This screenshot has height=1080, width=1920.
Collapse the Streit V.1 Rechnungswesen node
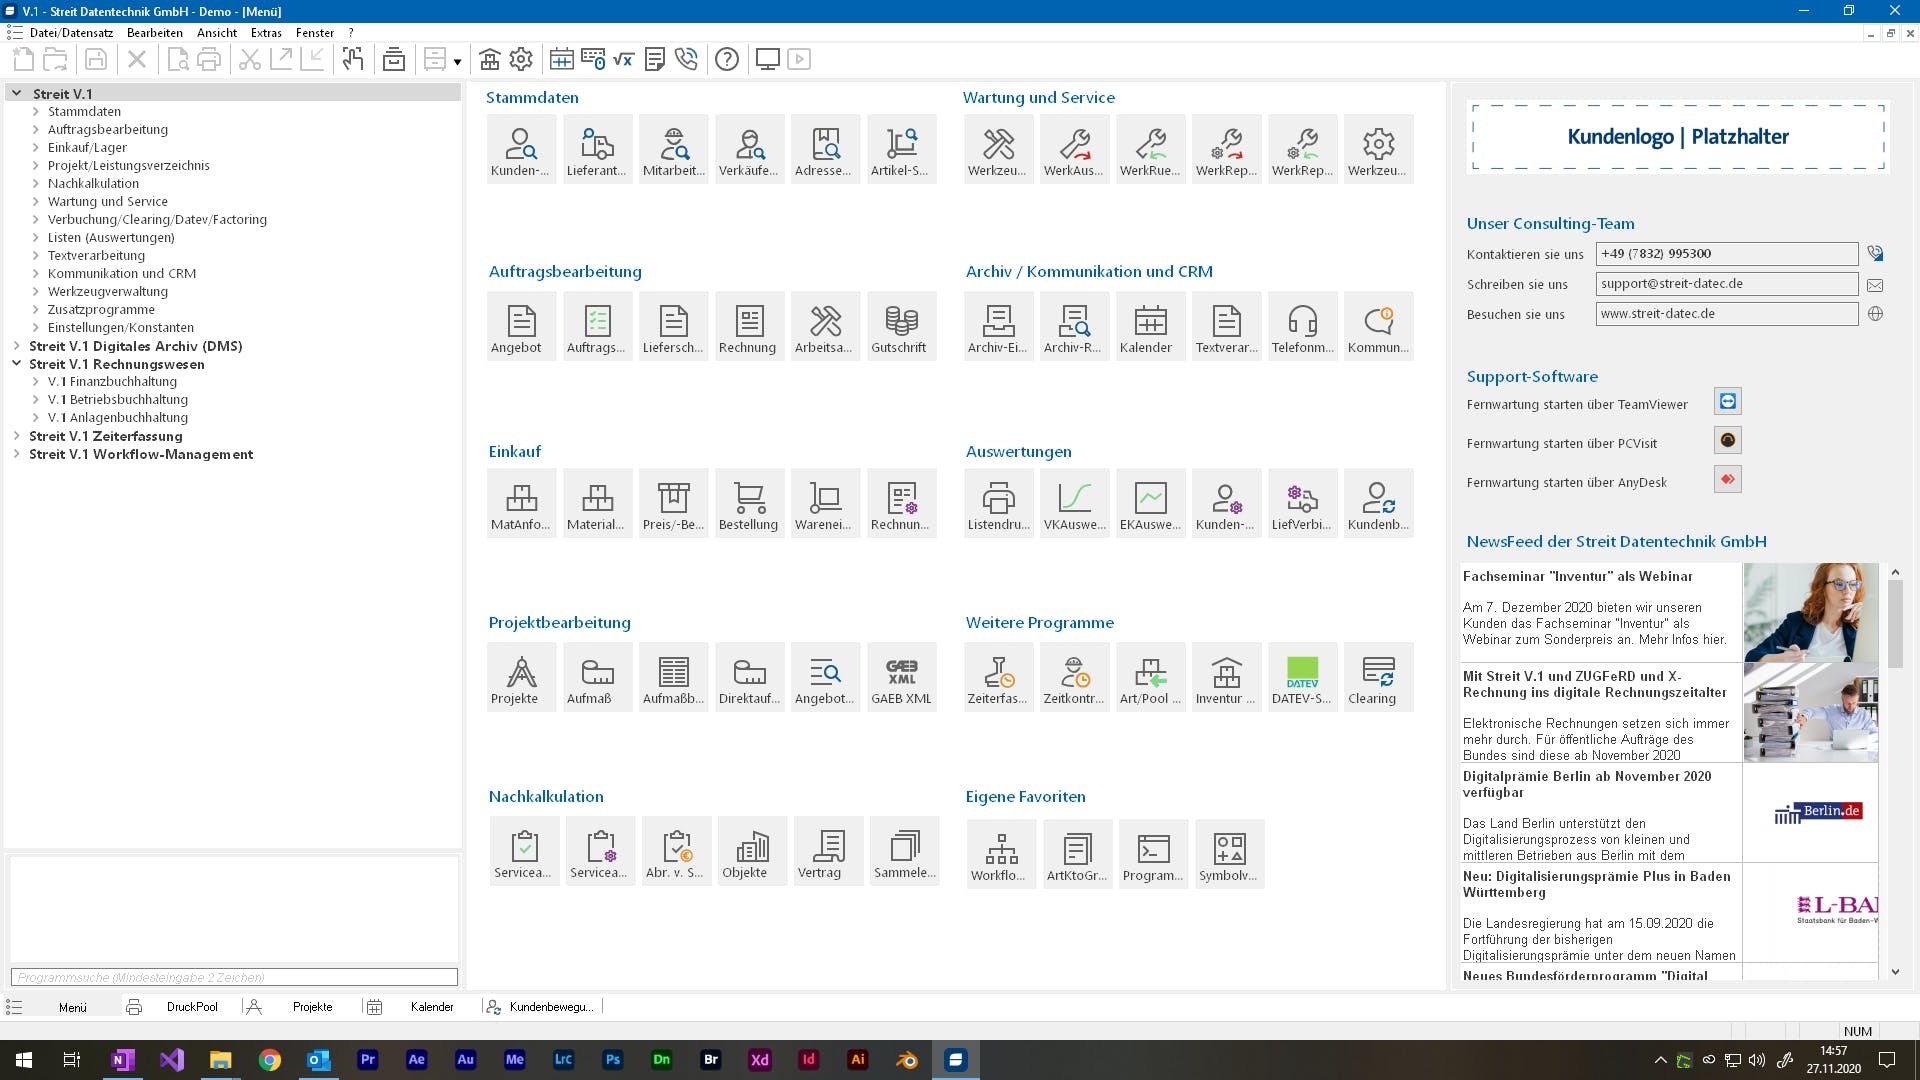click(17, 364)
